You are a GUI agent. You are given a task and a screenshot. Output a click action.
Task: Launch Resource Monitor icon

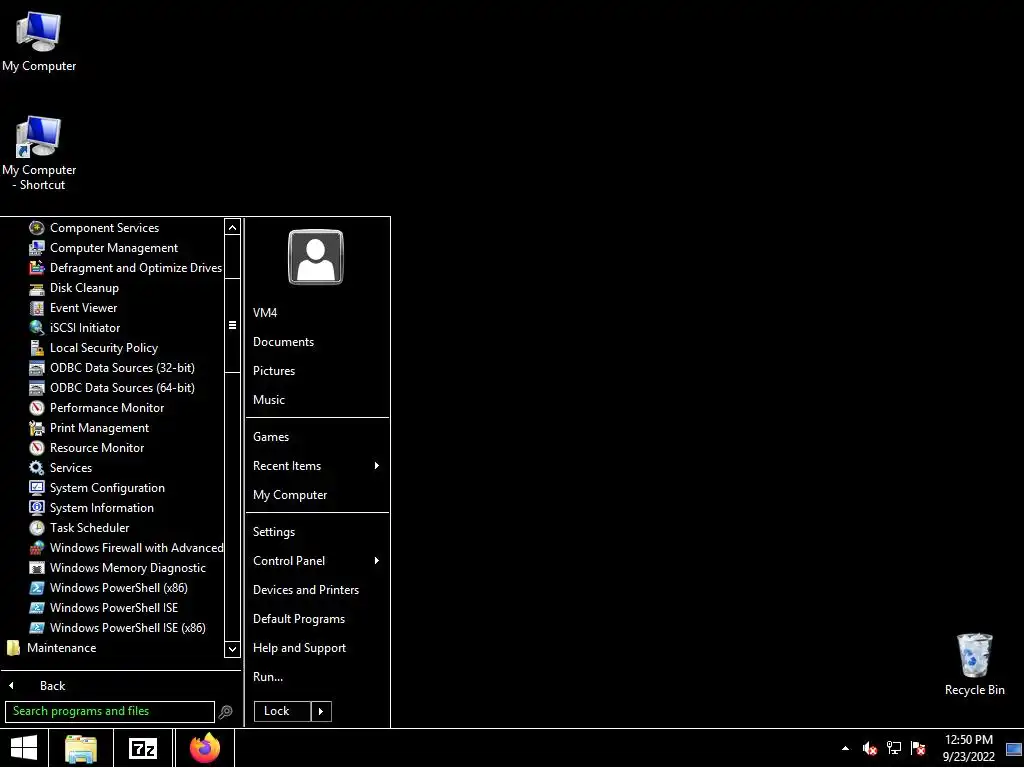coord(37,448)
